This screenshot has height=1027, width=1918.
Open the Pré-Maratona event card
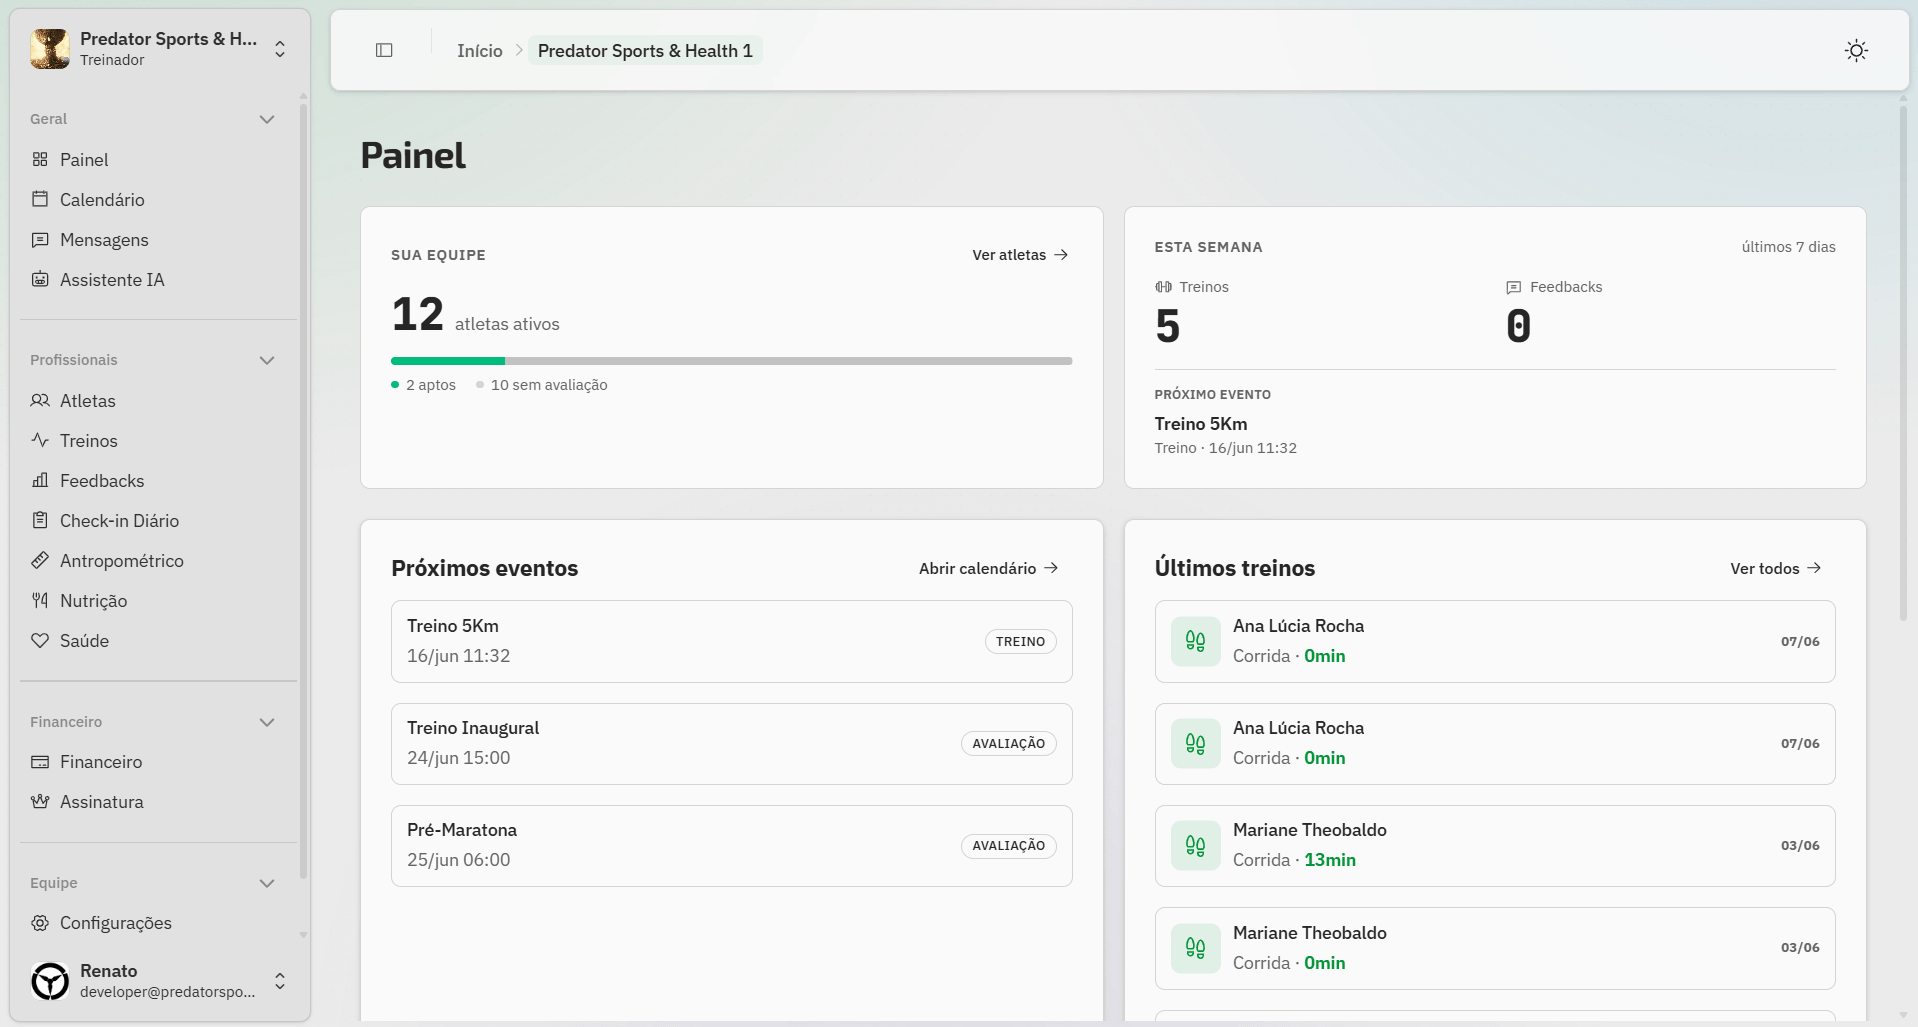[731, 845]
